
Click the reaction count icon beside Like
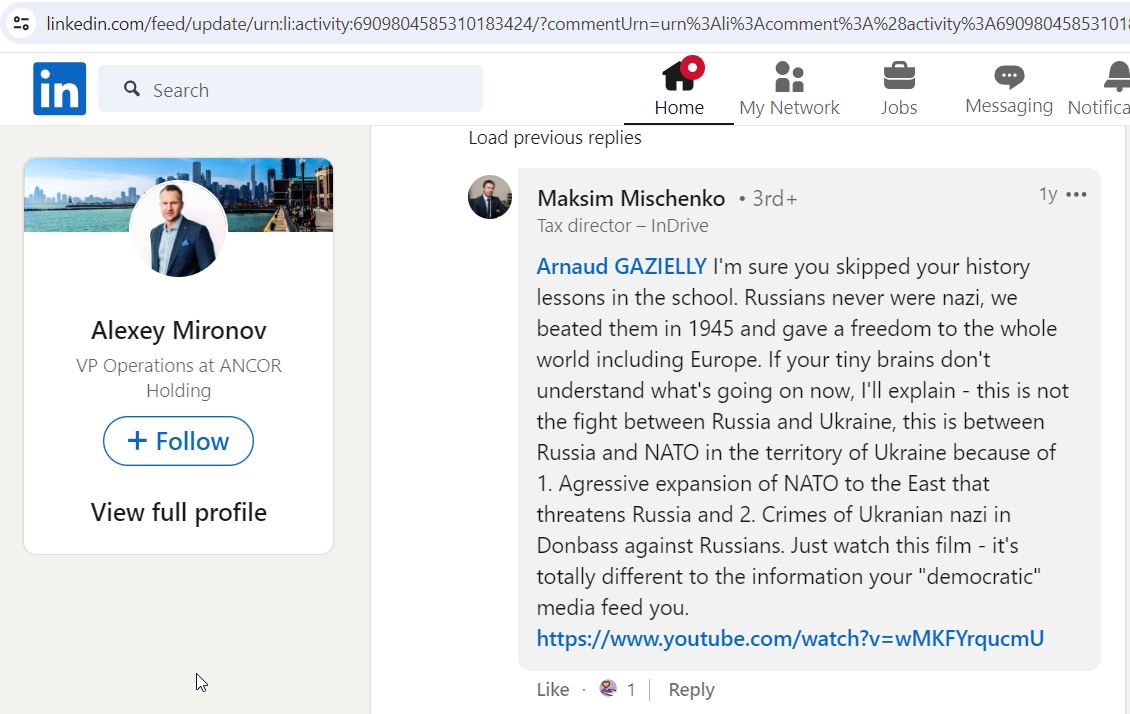pyautogui.click(x=608, y=689)
